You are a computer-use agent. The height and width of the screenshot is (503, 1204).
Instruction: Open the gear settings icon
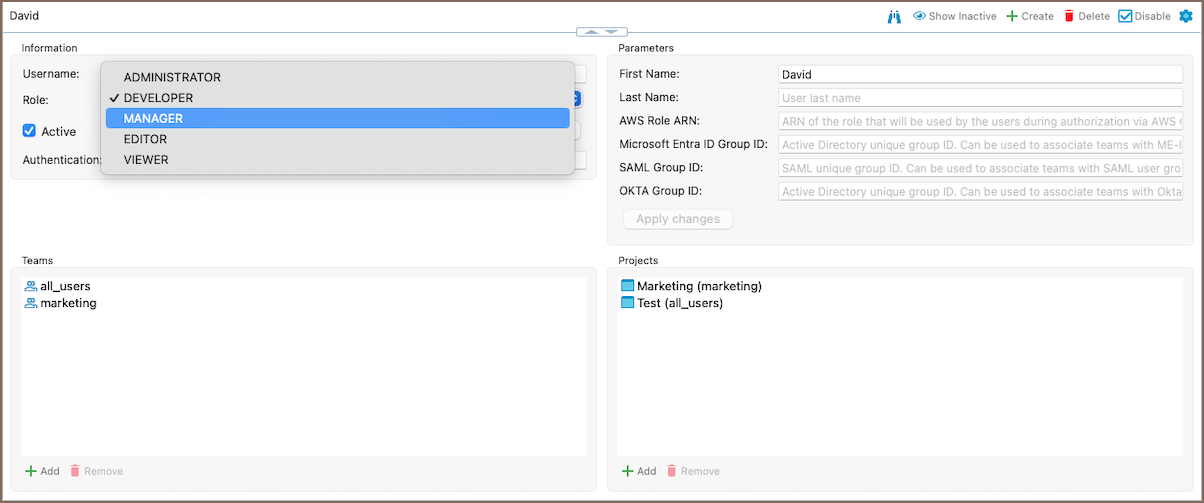tap(1187, 16)
